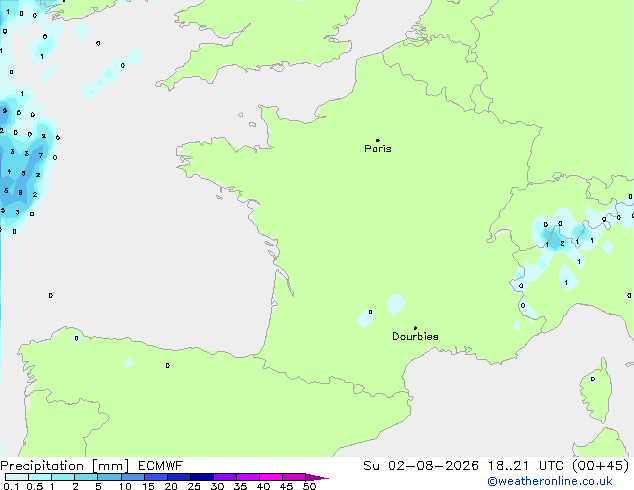Viewport: 634px width, 490px height.
Task: Click the date Su 02-08-2026
Action: point(421,466)
